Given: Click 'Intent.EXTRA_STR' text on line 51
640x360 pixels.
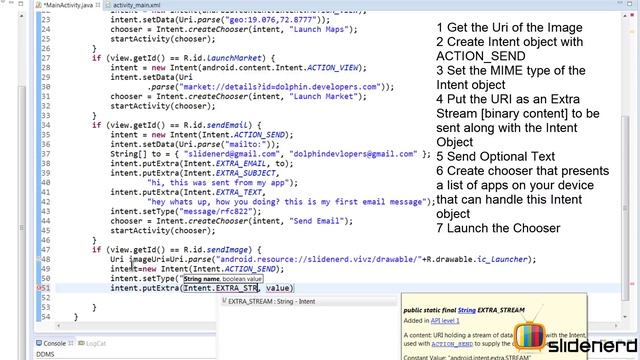Looking at the screenshot, I should point(221,288).
